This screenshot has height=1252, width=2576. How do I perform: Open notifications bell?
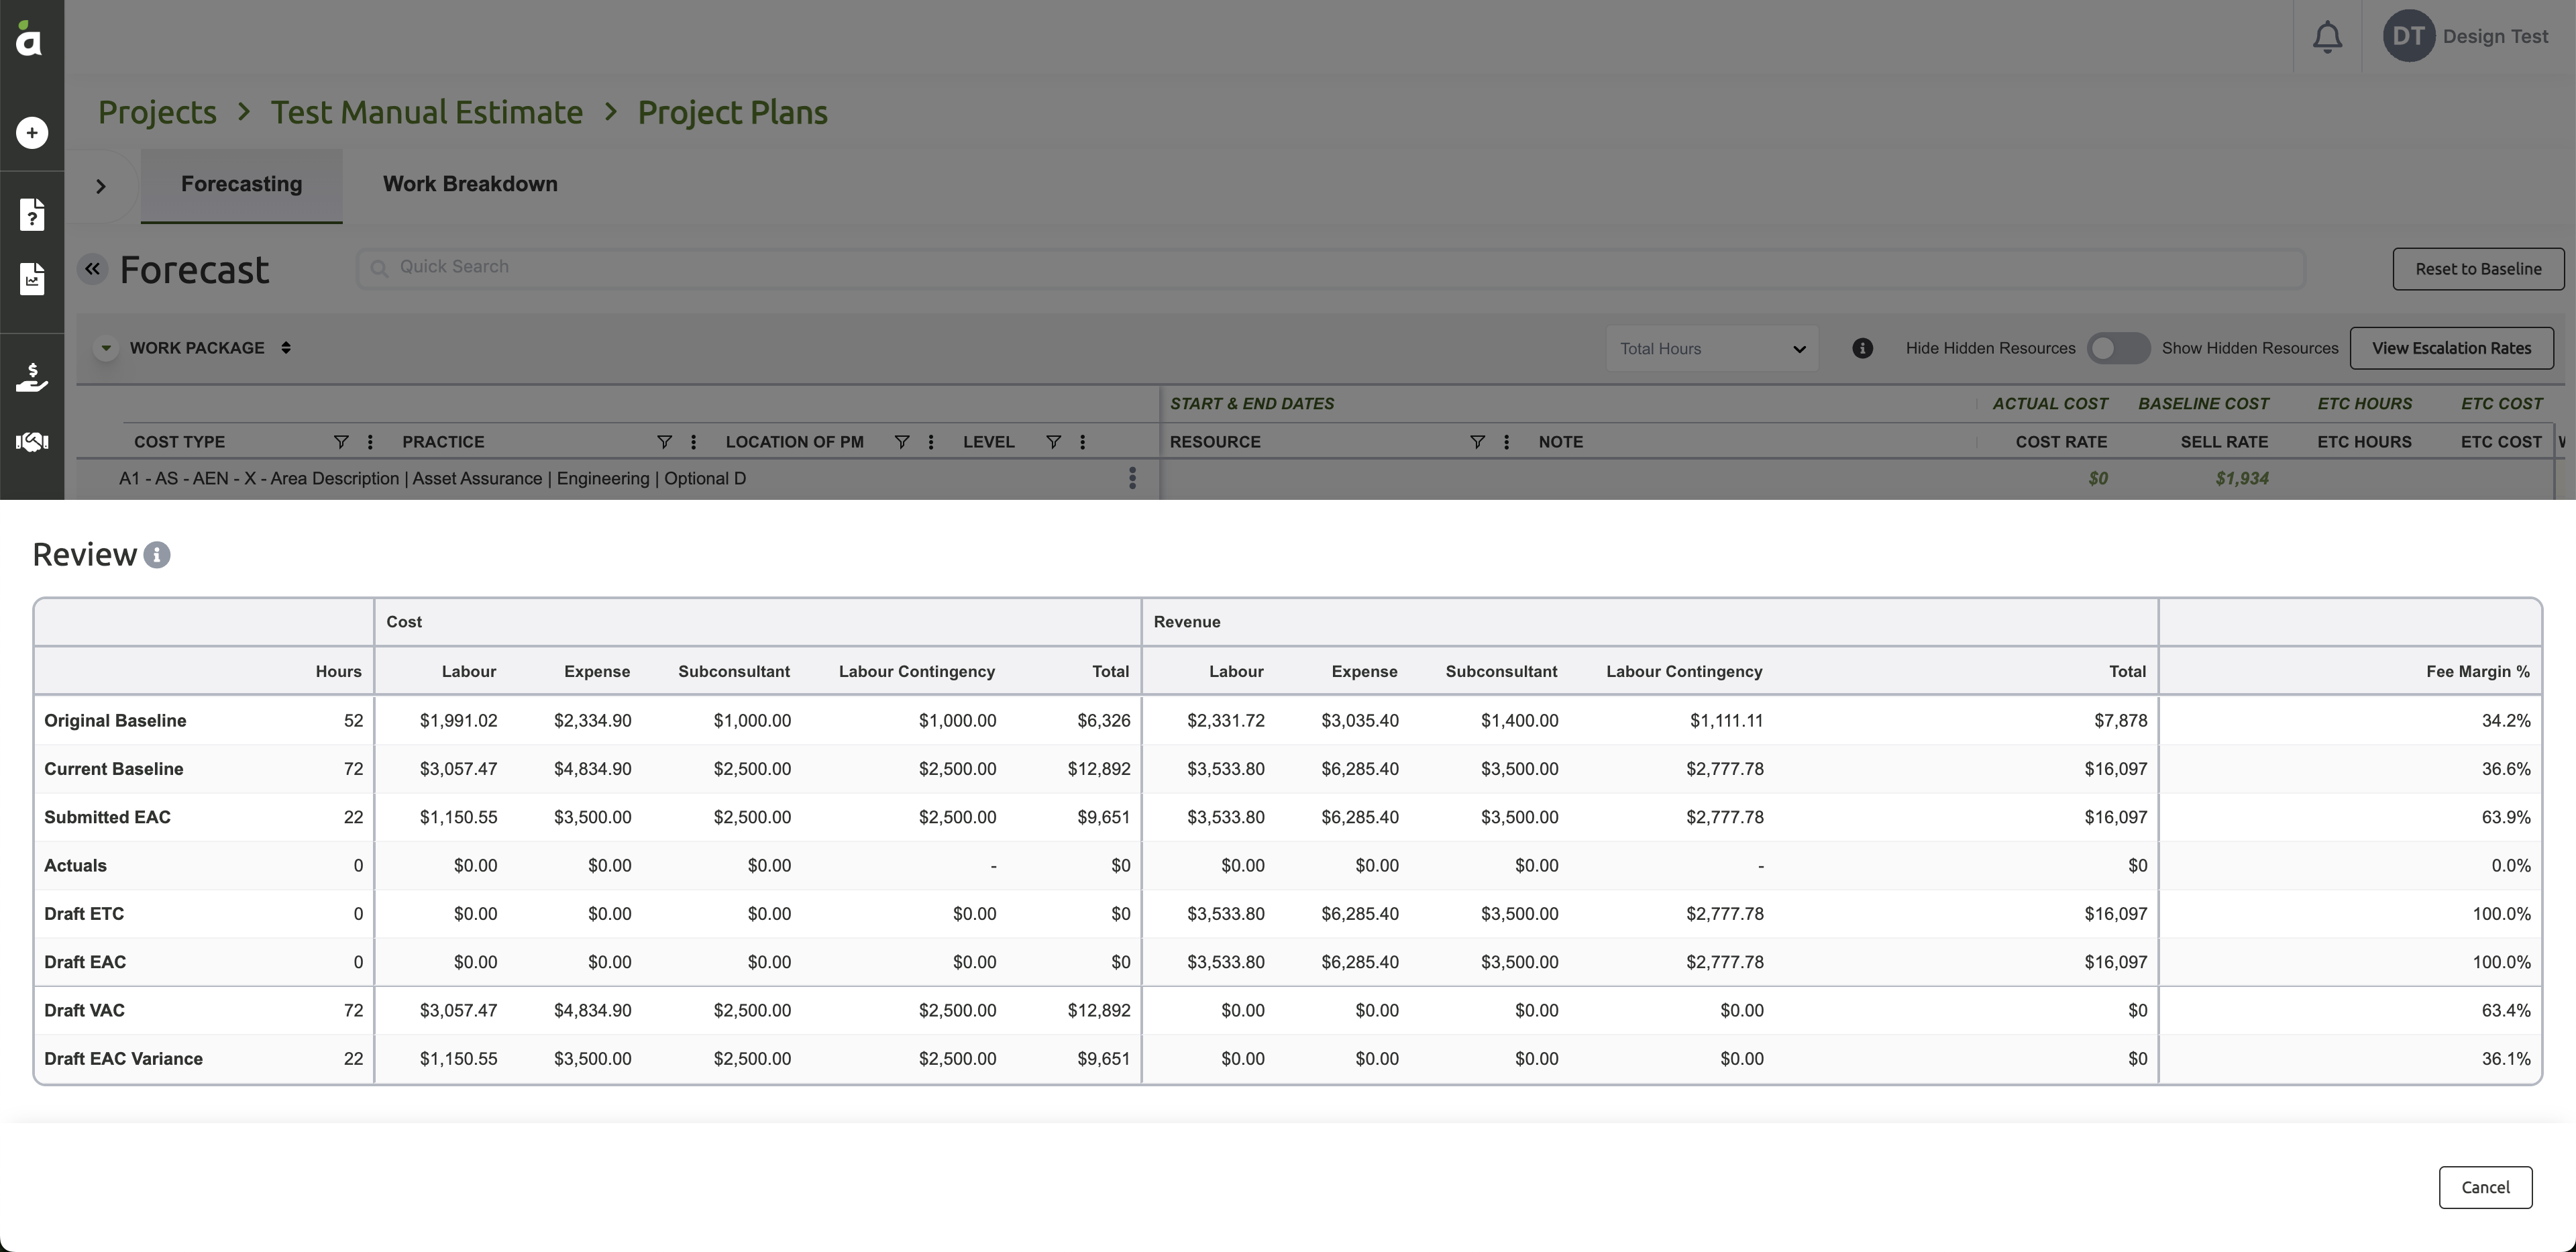pyautogui.click(x=2327, y=37)
